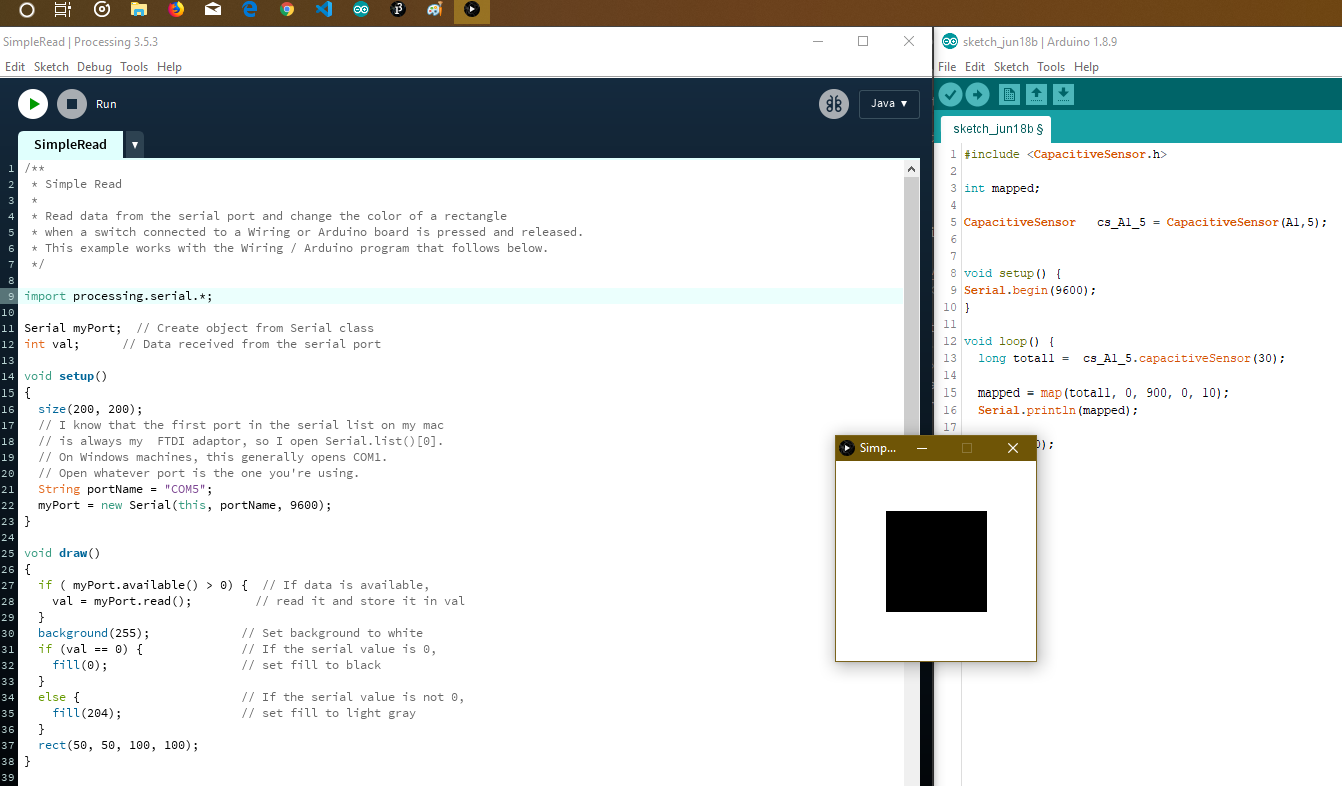
Task: Open File Explorer from the taskbar
Action: (x=139, y=10)
